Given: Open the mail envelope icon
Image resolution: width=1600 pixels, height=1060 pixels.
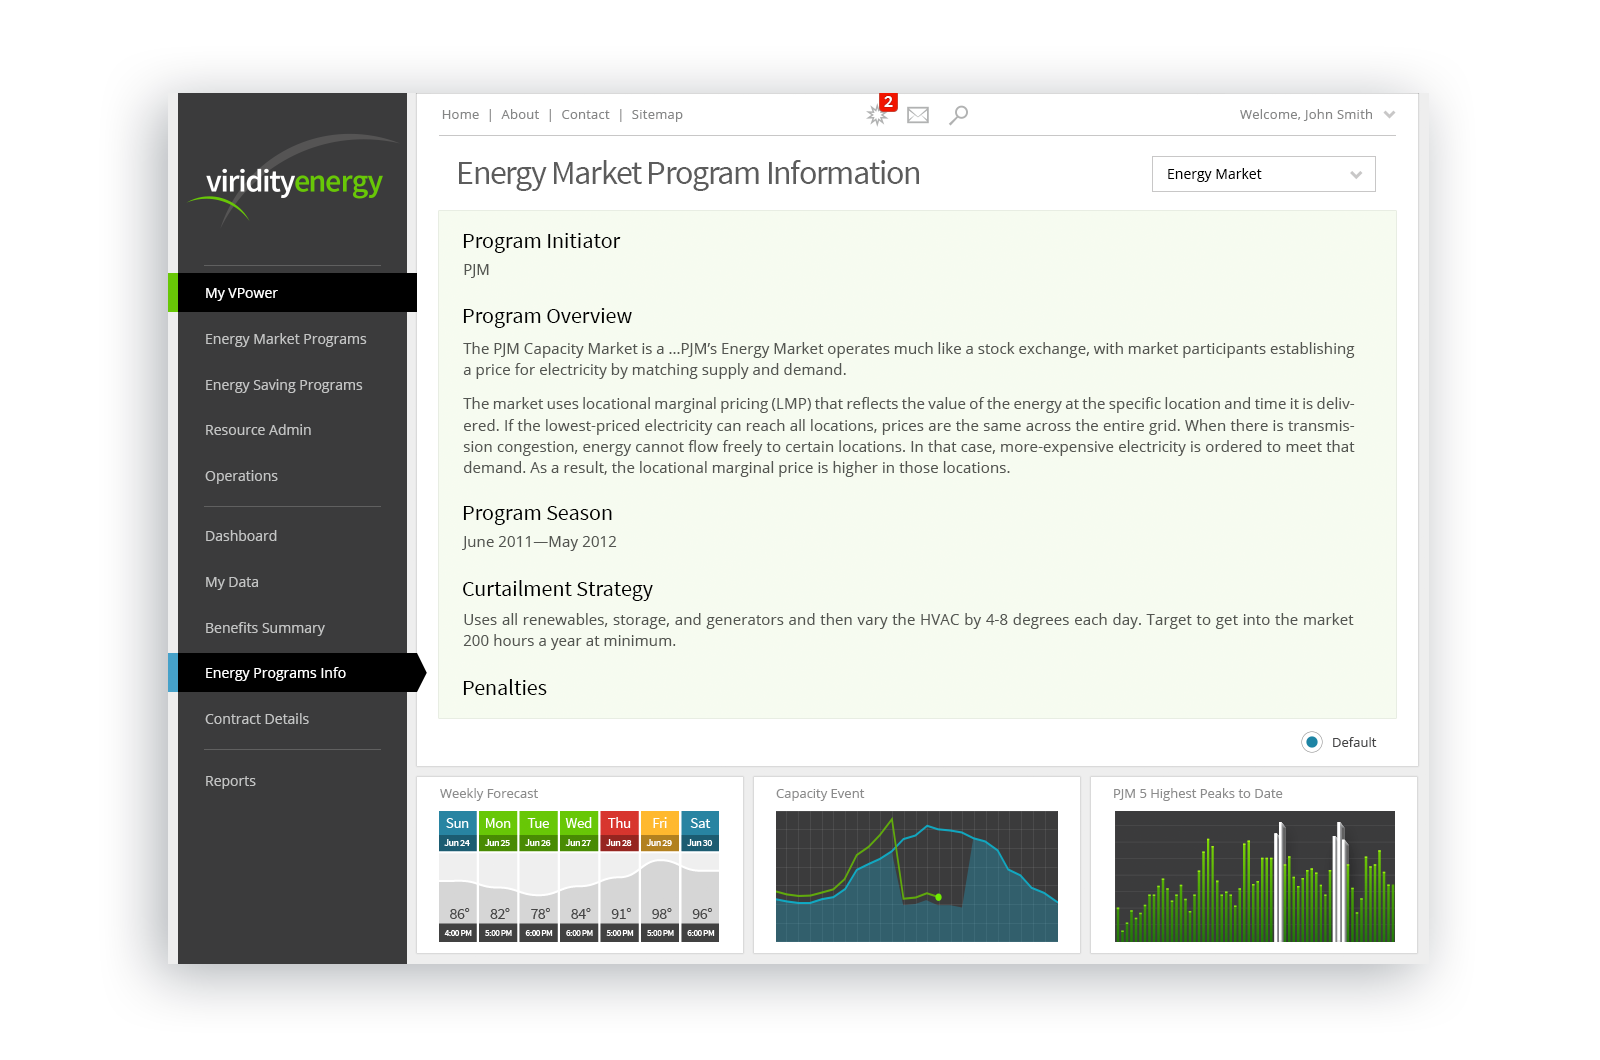Looking at the screenshot, I should point(918,115).
